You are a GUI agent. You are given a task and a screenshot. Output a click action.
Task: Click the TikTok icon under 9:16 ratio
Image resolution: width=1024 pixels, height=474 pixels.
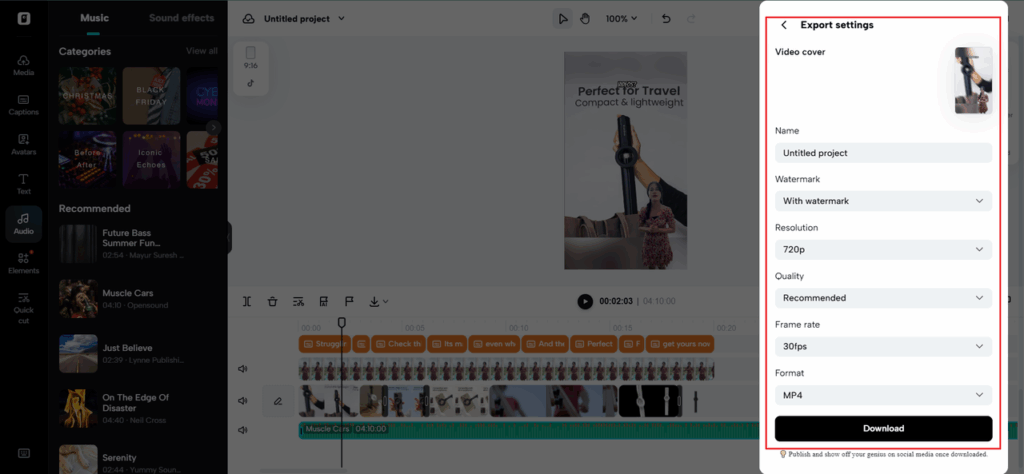[x=250, y=83]
